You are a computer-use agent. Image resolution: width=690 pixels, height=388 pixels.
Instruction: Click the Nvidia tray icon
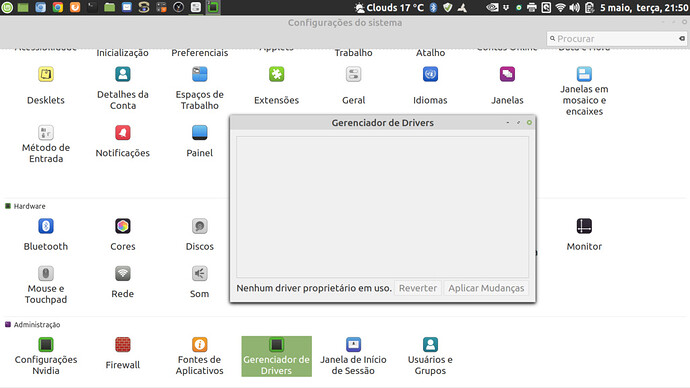coord(492,7)
